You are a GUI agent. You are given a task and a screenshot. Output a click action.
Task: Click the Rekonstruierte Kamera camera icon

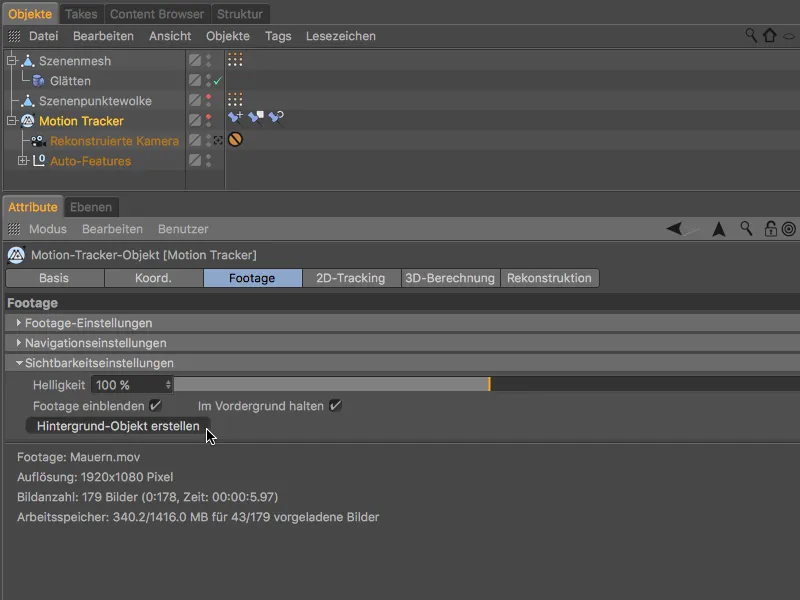coord(38,141)
